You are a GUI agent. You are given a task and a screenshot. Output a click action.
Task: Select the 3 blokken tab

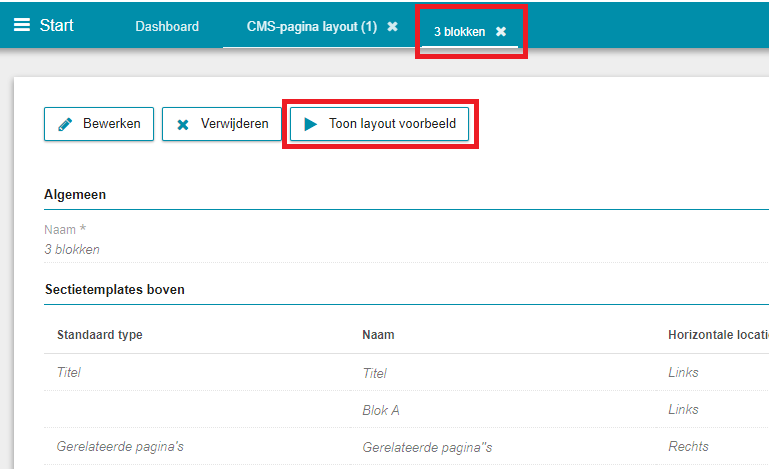[459, 32]
